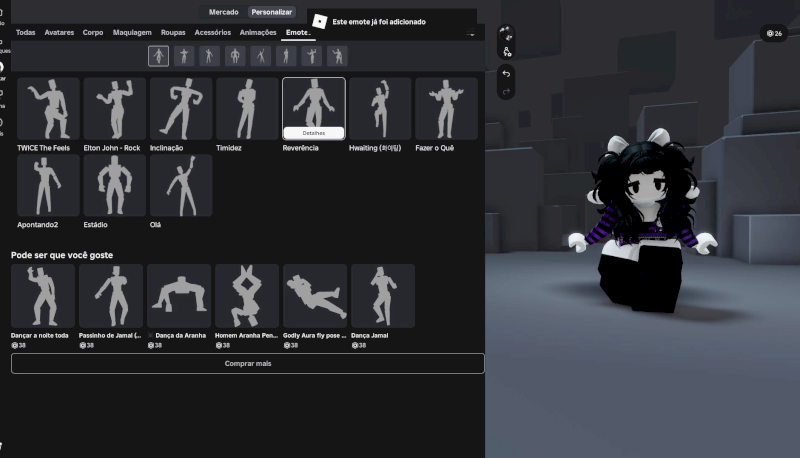Image resolution: width=800 pixels, height=458 pixels.
Task: Click the Dança Jamal title text
Action: tap(370, 336)
